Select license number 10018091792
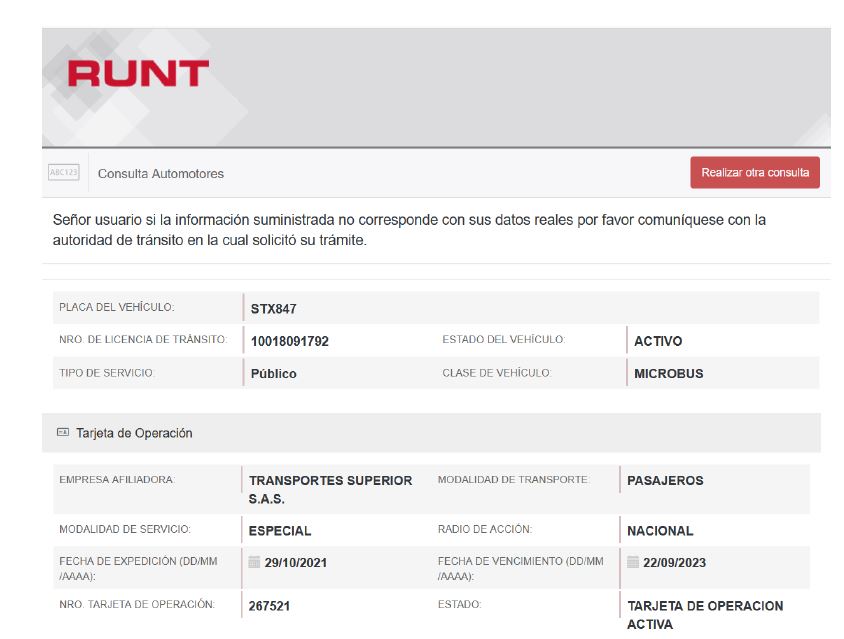The height and width of the screenshot is (639, 844). [289, 341]
